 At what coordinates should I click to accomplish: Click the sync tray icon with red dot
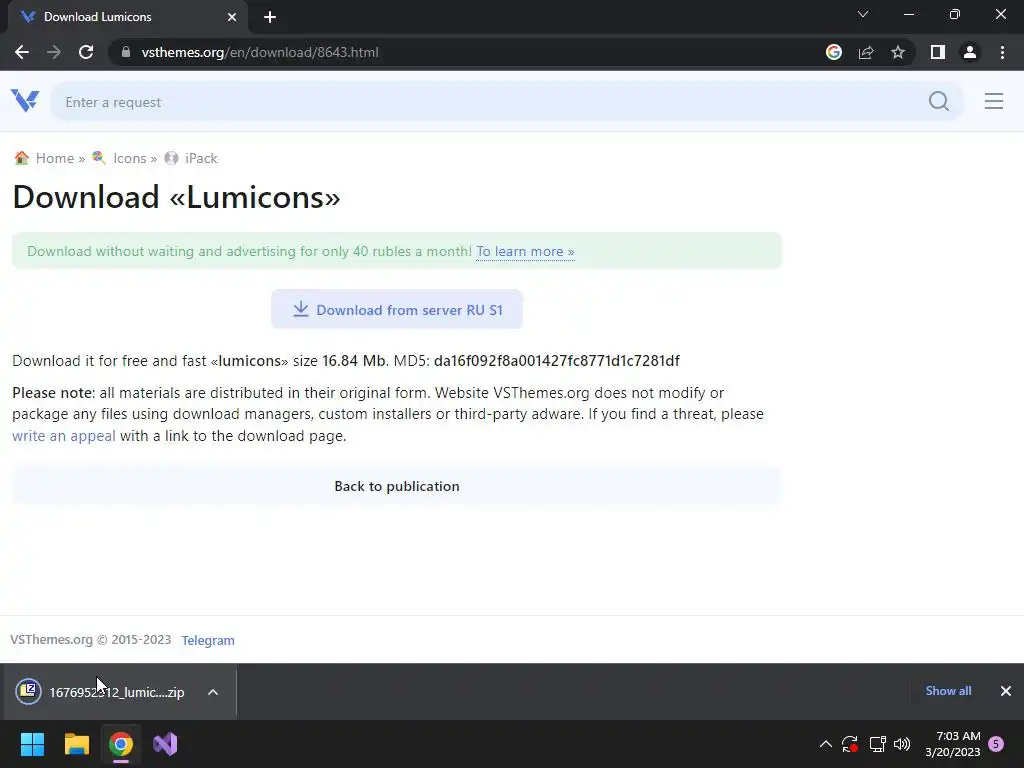click(x=850, y=744)
